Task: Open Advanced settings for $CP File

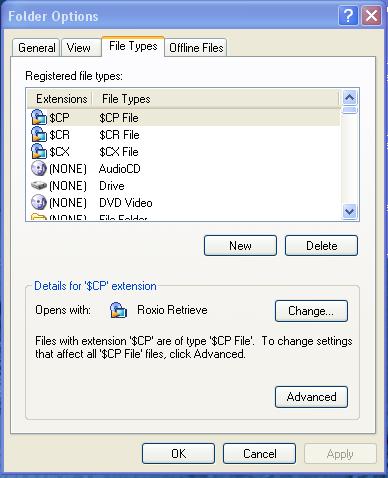Action: click(x=311, y=397)
